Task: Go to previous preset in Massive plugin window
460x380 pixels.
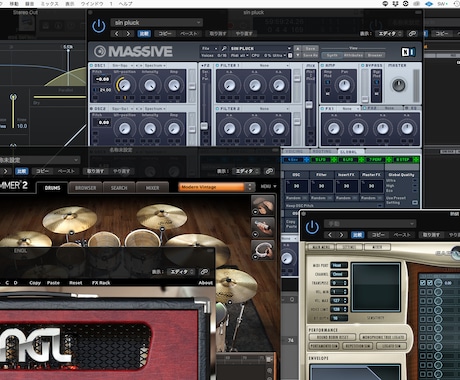Action: pyautogui.click(x=117, y=34)
